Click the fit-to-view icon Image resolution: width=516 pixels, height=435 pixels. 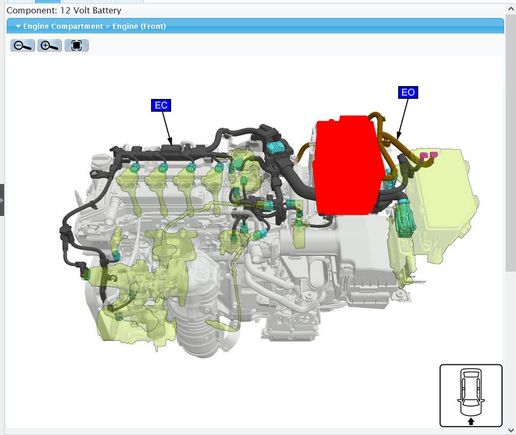[76, 45]
